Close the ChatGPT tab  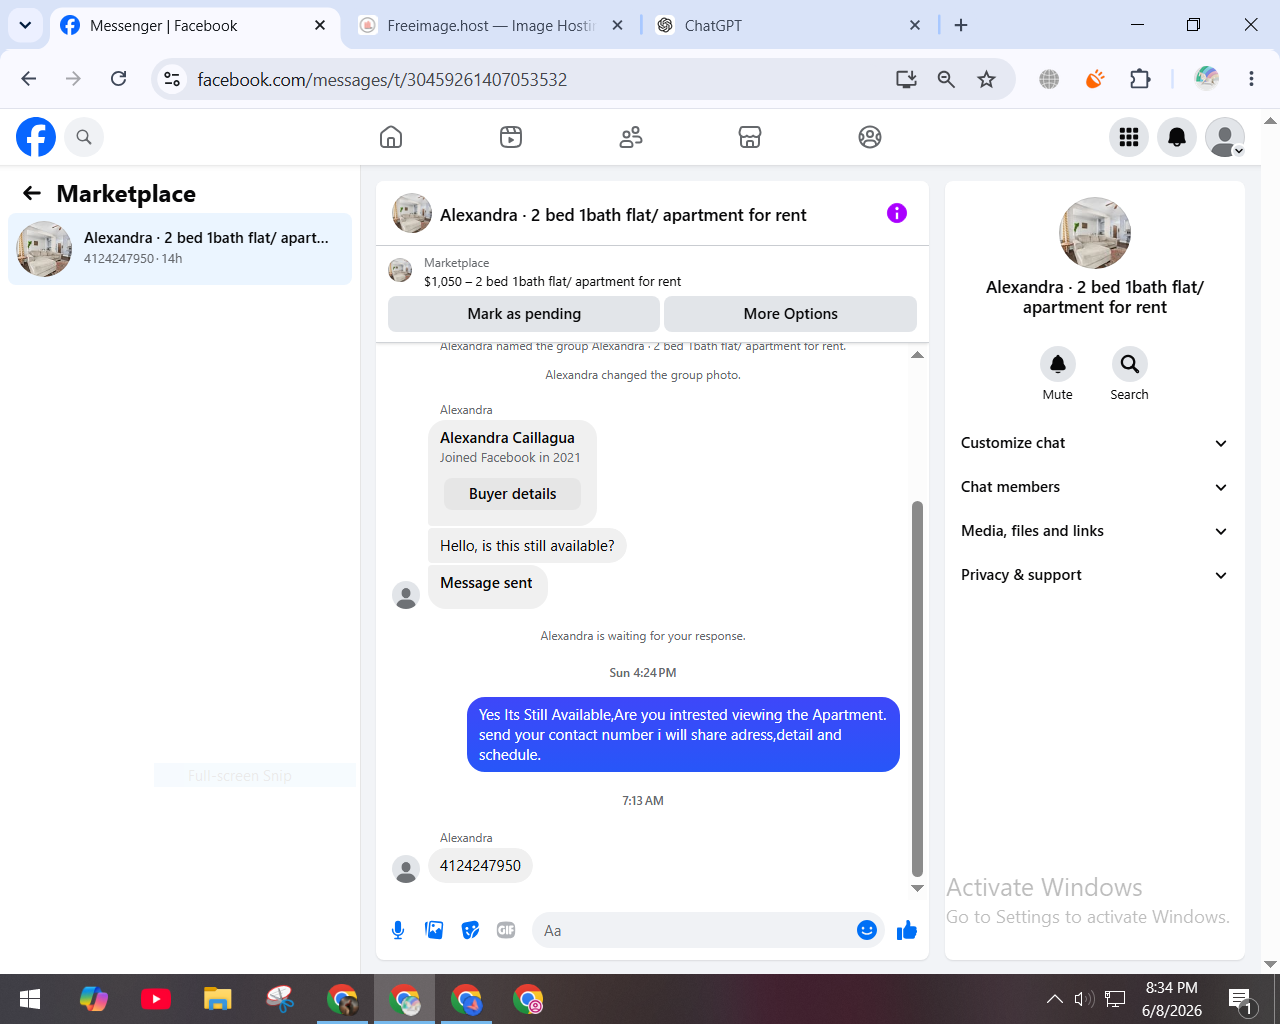tap(915, 25)
